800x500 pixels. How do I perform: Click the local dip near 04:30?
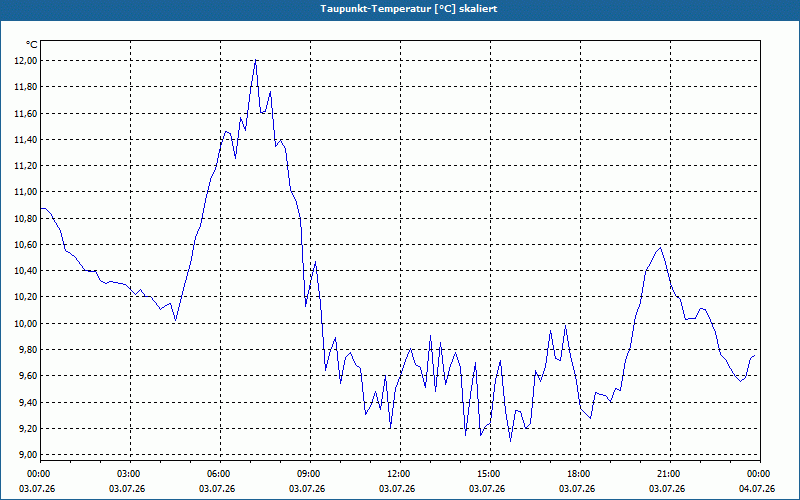176,320
